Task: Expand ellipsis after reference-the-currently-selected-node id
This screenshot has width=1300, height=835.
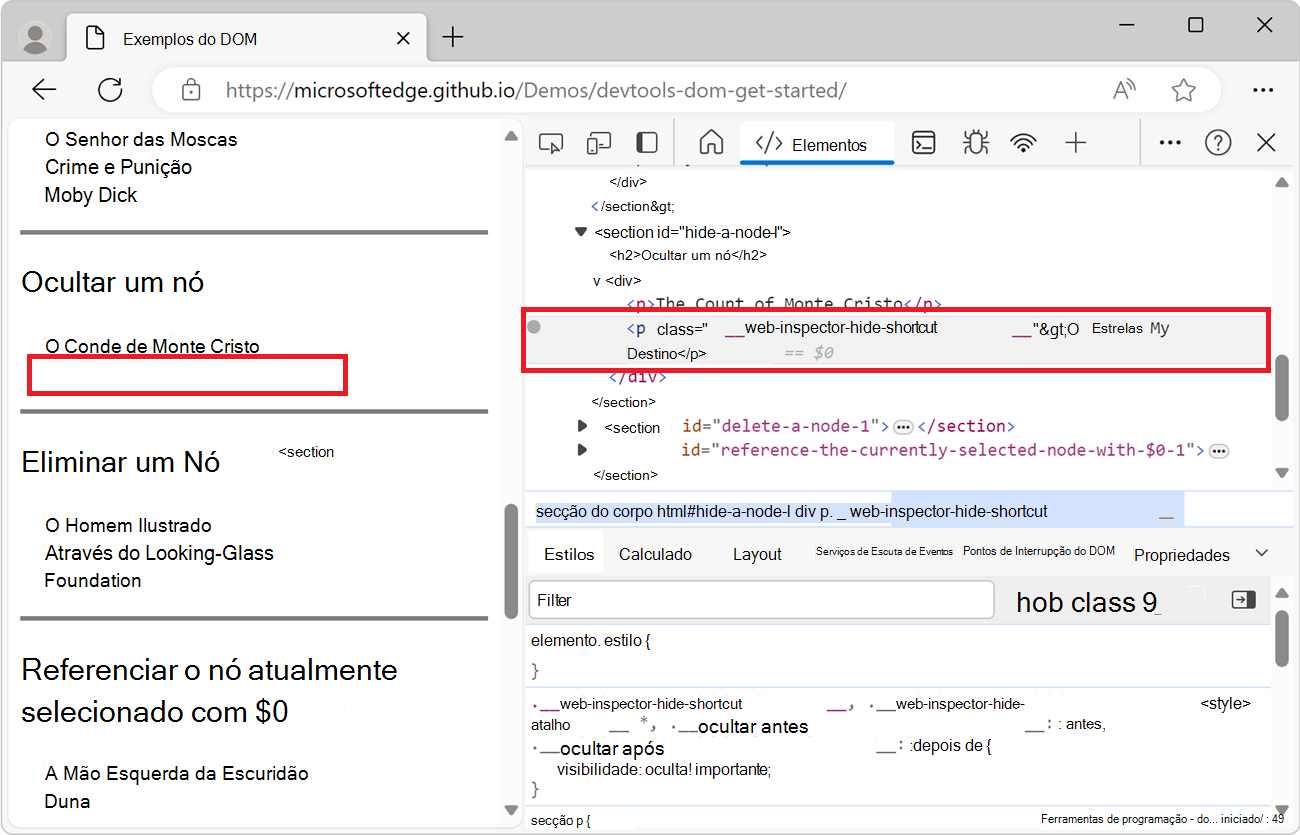Action: click(x=1219, y=451)
